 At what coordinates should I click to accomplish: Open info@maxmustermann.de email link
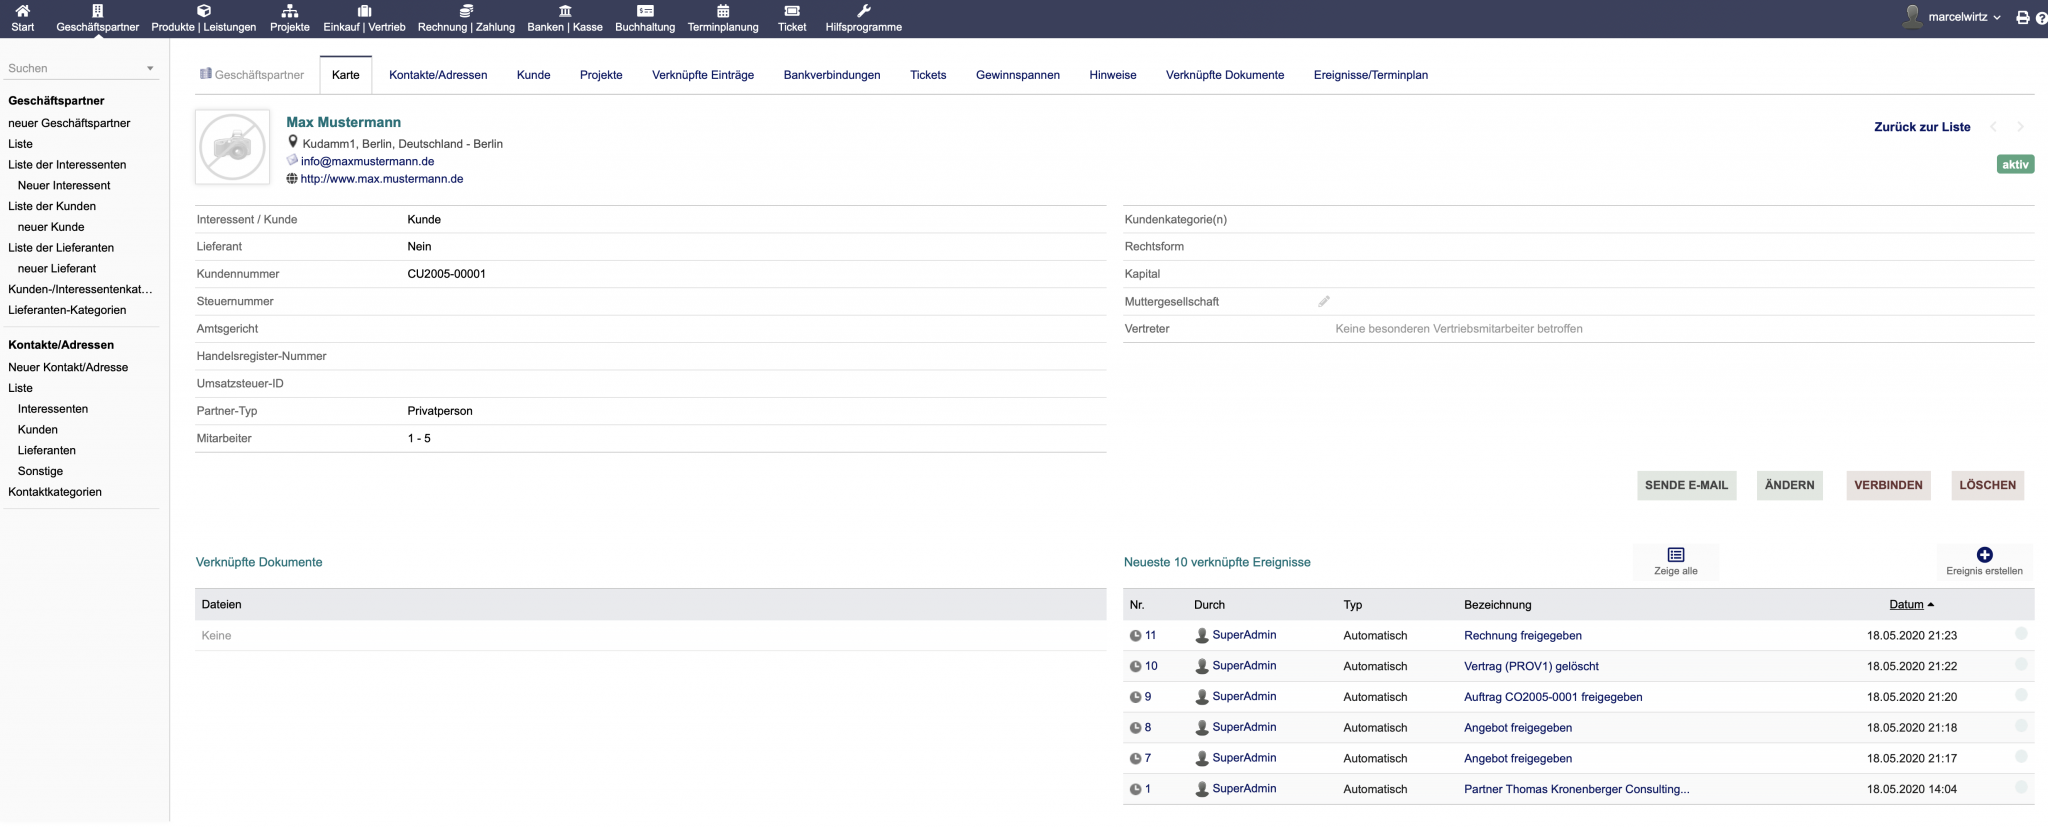pos(367,161)
